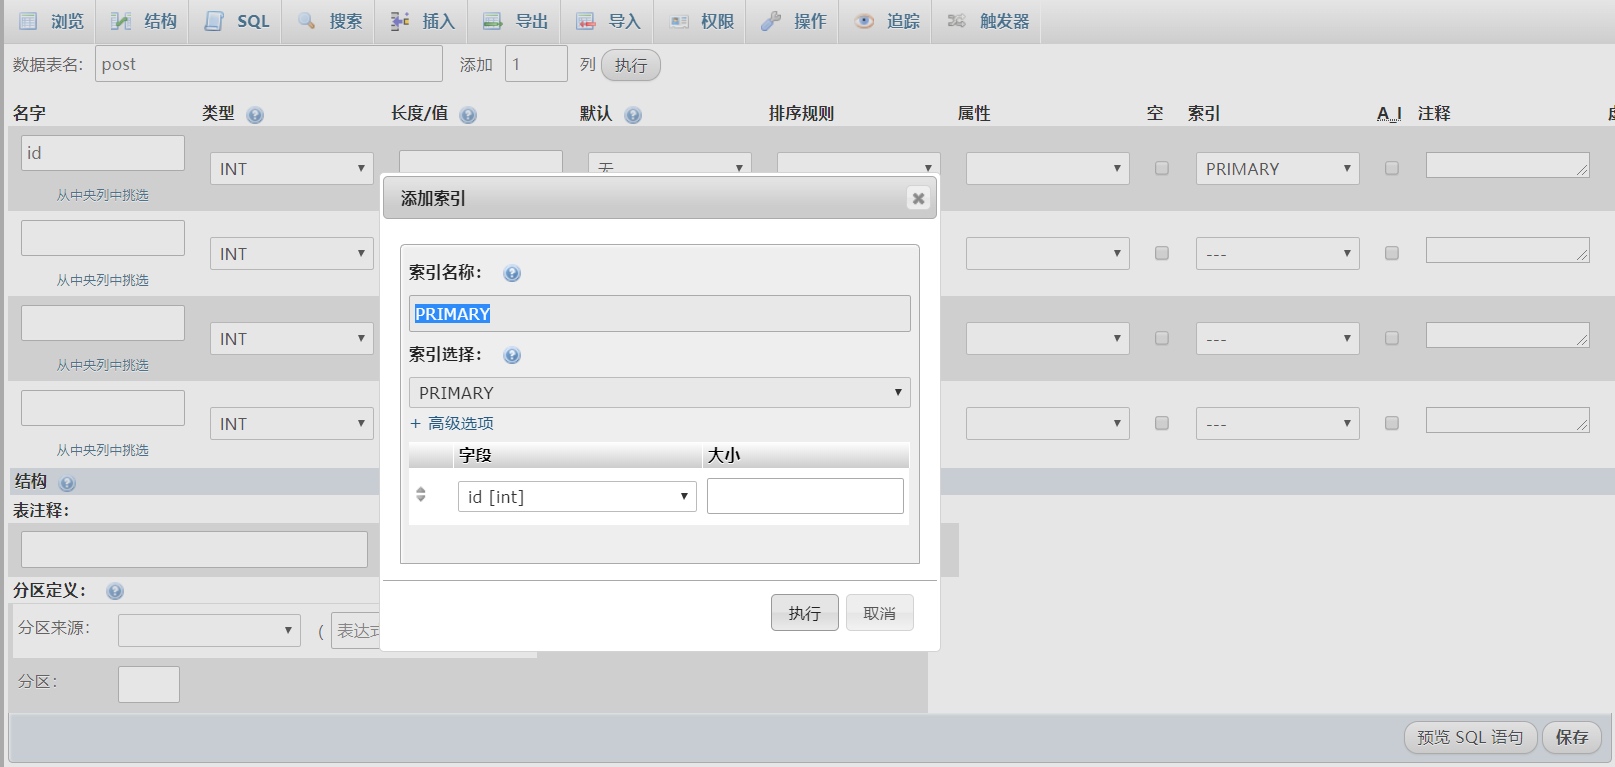The height and width of the screenshot is (767, 1615).
Task: Enable A_I checkbox in second column row
Action: (1391, 253)
